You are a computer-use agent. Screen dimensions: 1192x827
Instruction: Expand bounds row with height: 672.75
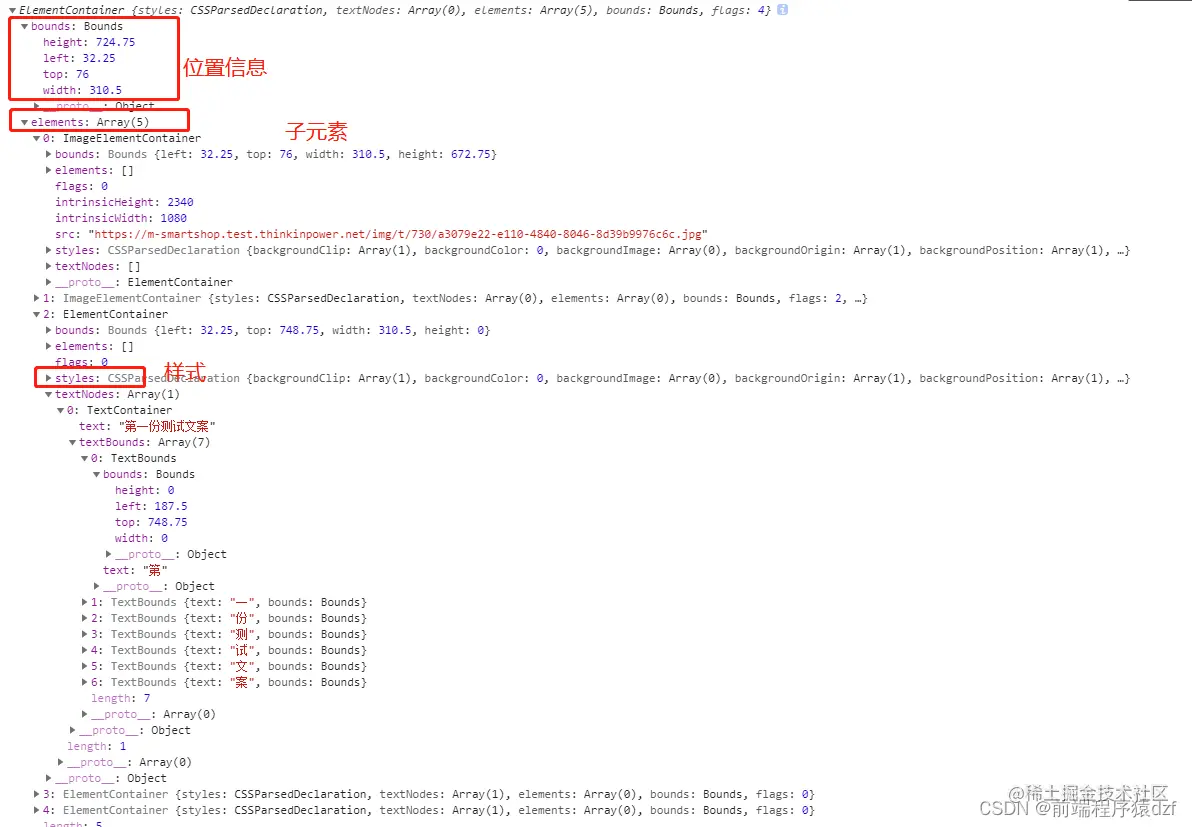[49, 154]
